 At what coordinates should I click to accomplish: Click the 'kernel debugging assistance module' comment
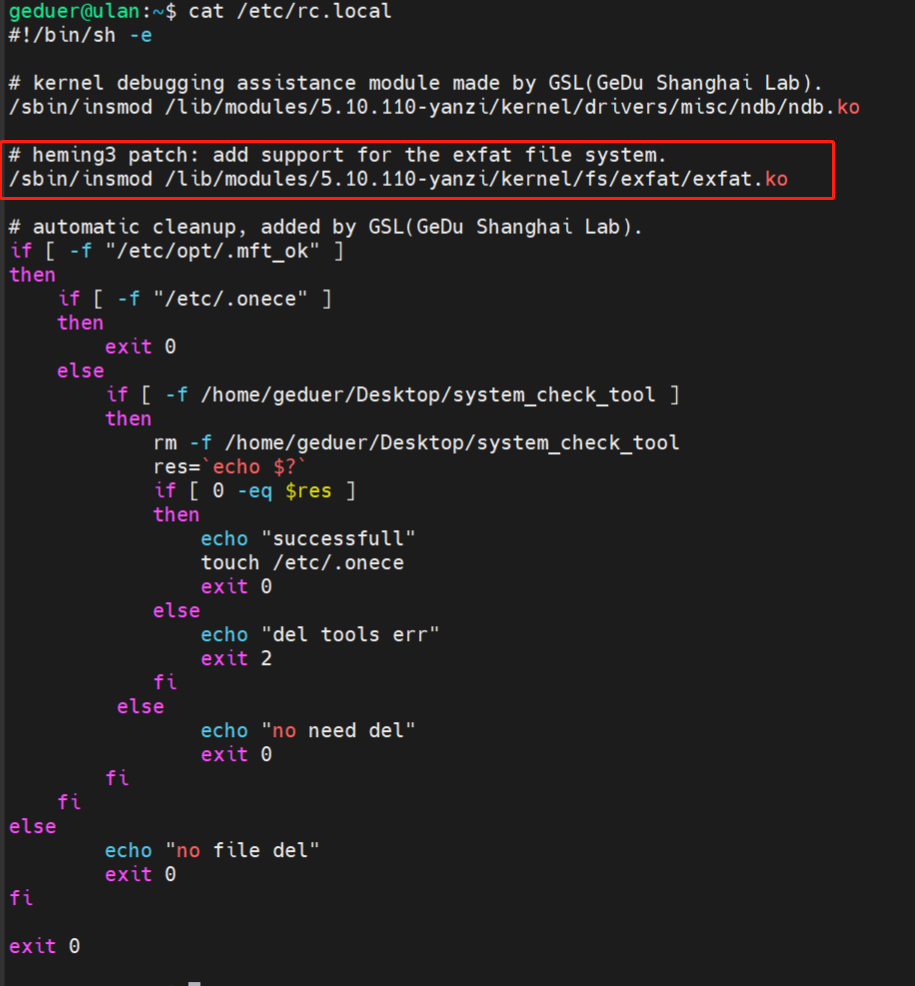click(x=416, y=83)
